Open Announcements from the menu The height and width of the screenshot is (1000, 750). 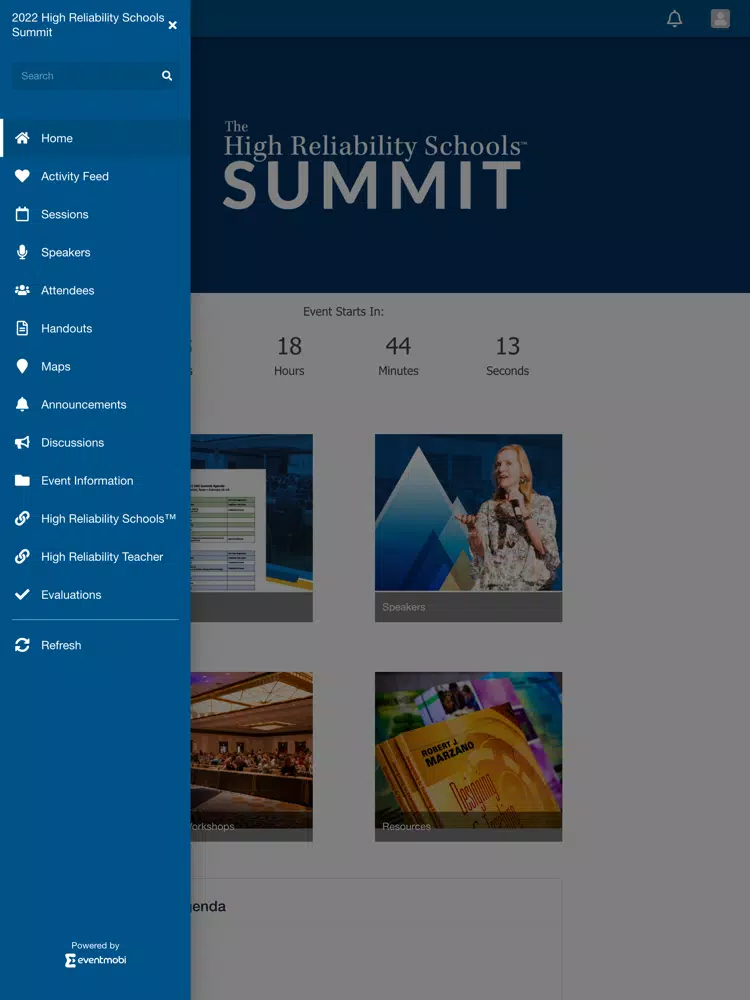coord(96,404)
